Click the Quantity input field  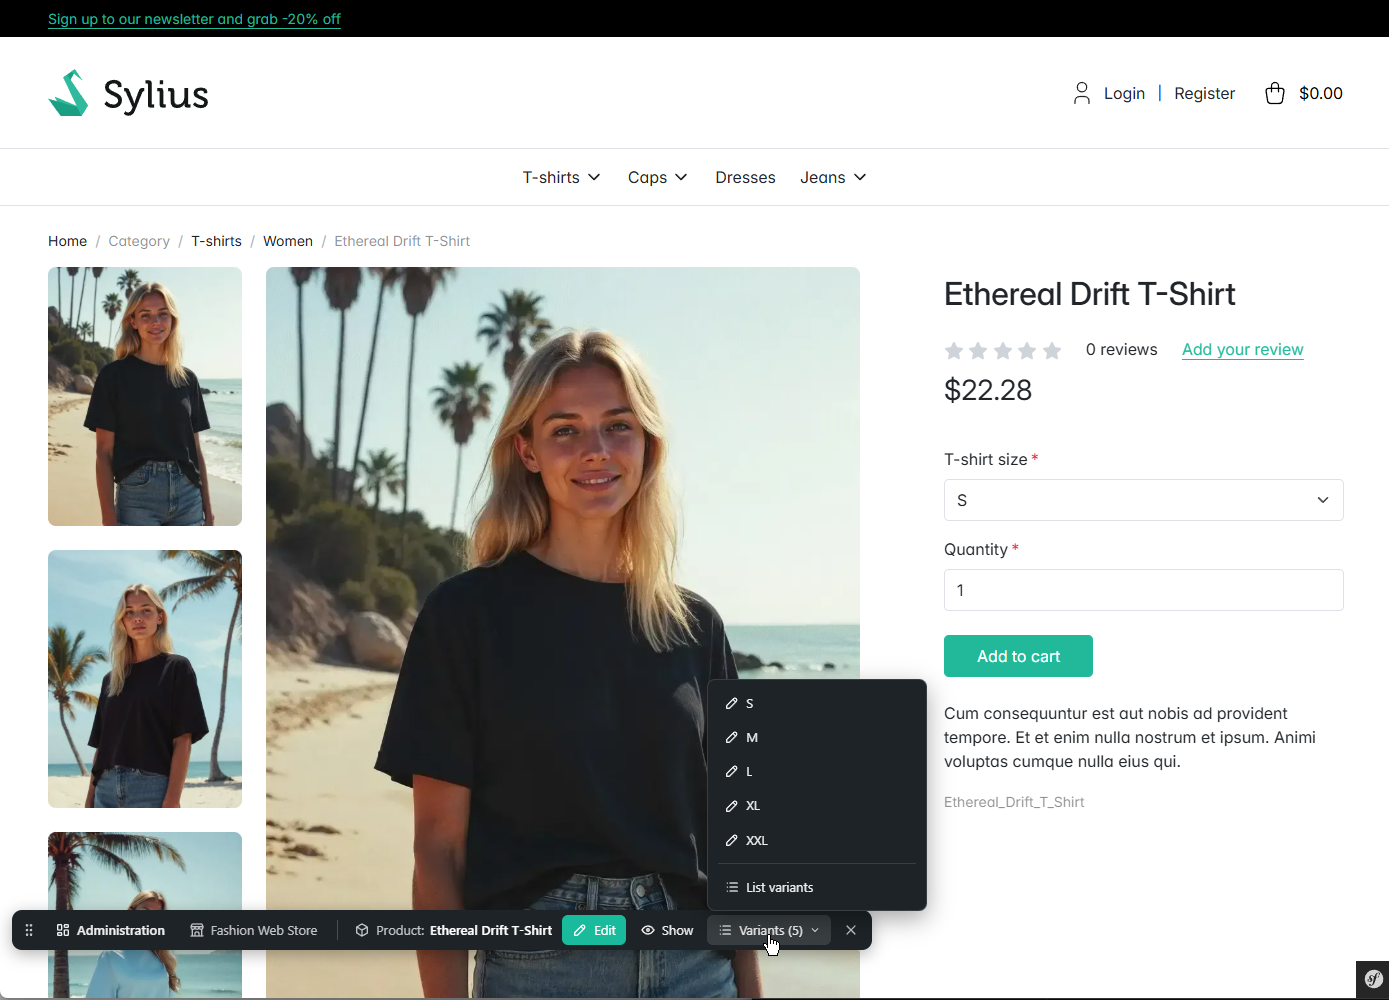click(1143, 590)
